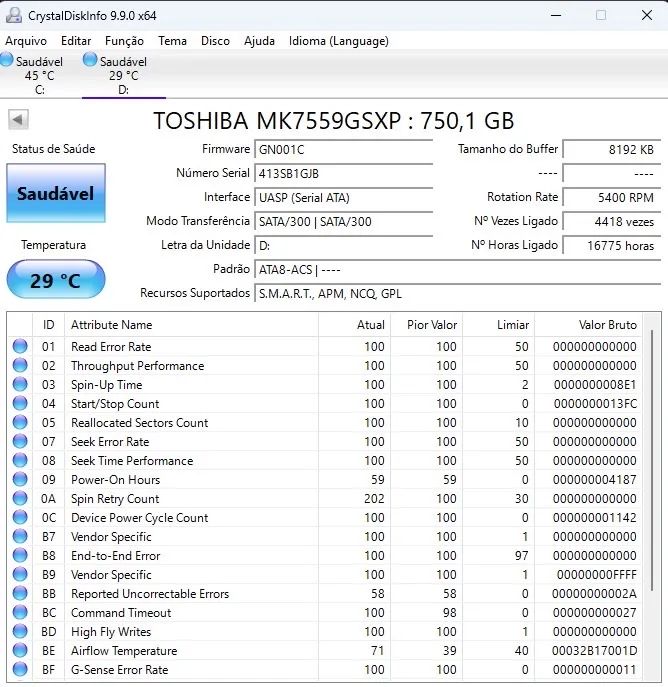
Task: Click the CrystalDiskInfo app icon in title bar
Action: pyautogui.click(x=14, y=15)
